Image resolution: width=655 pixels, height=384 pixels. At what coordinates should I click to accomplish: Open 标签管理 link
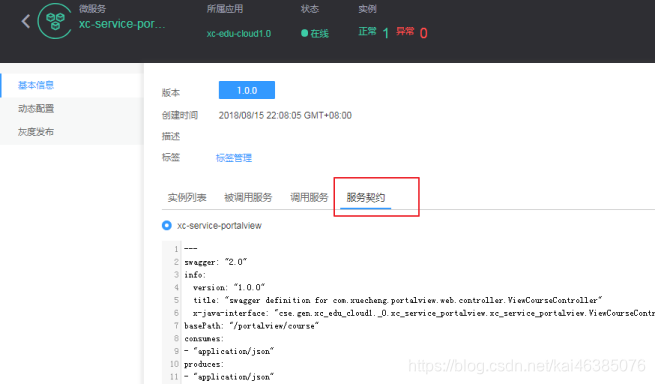tap(234, 158)
